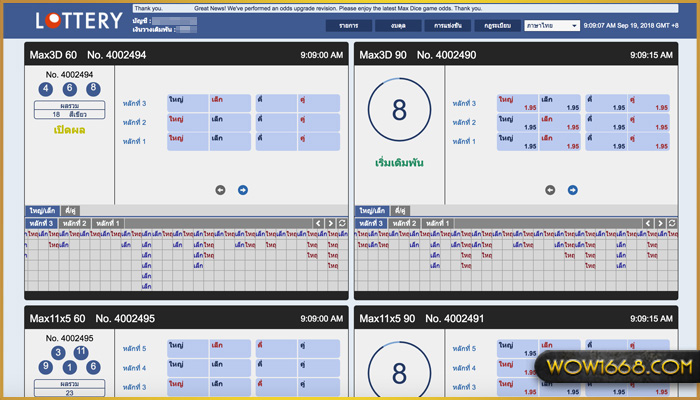Click the gray previous arrow in Max3D 90
This screenshot has height=400, width=700.
(x=550, y=190)
